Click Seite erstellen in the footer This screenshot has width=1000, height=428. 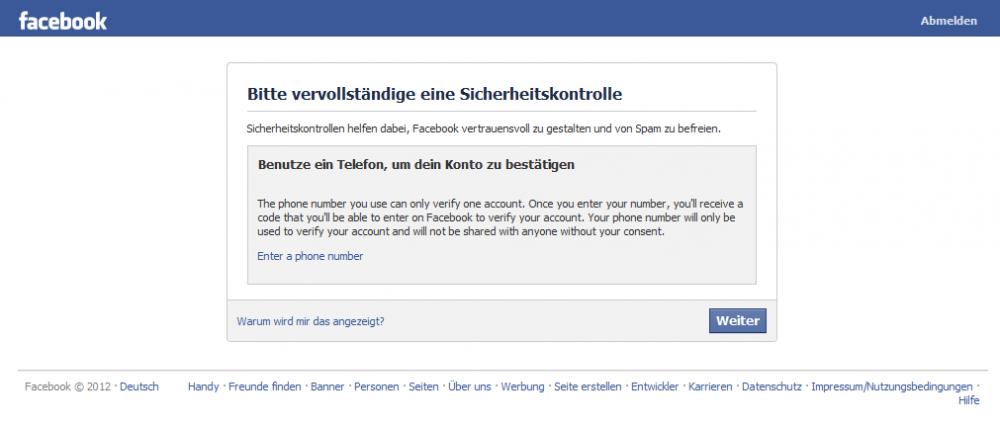click(x=587, y=387)
